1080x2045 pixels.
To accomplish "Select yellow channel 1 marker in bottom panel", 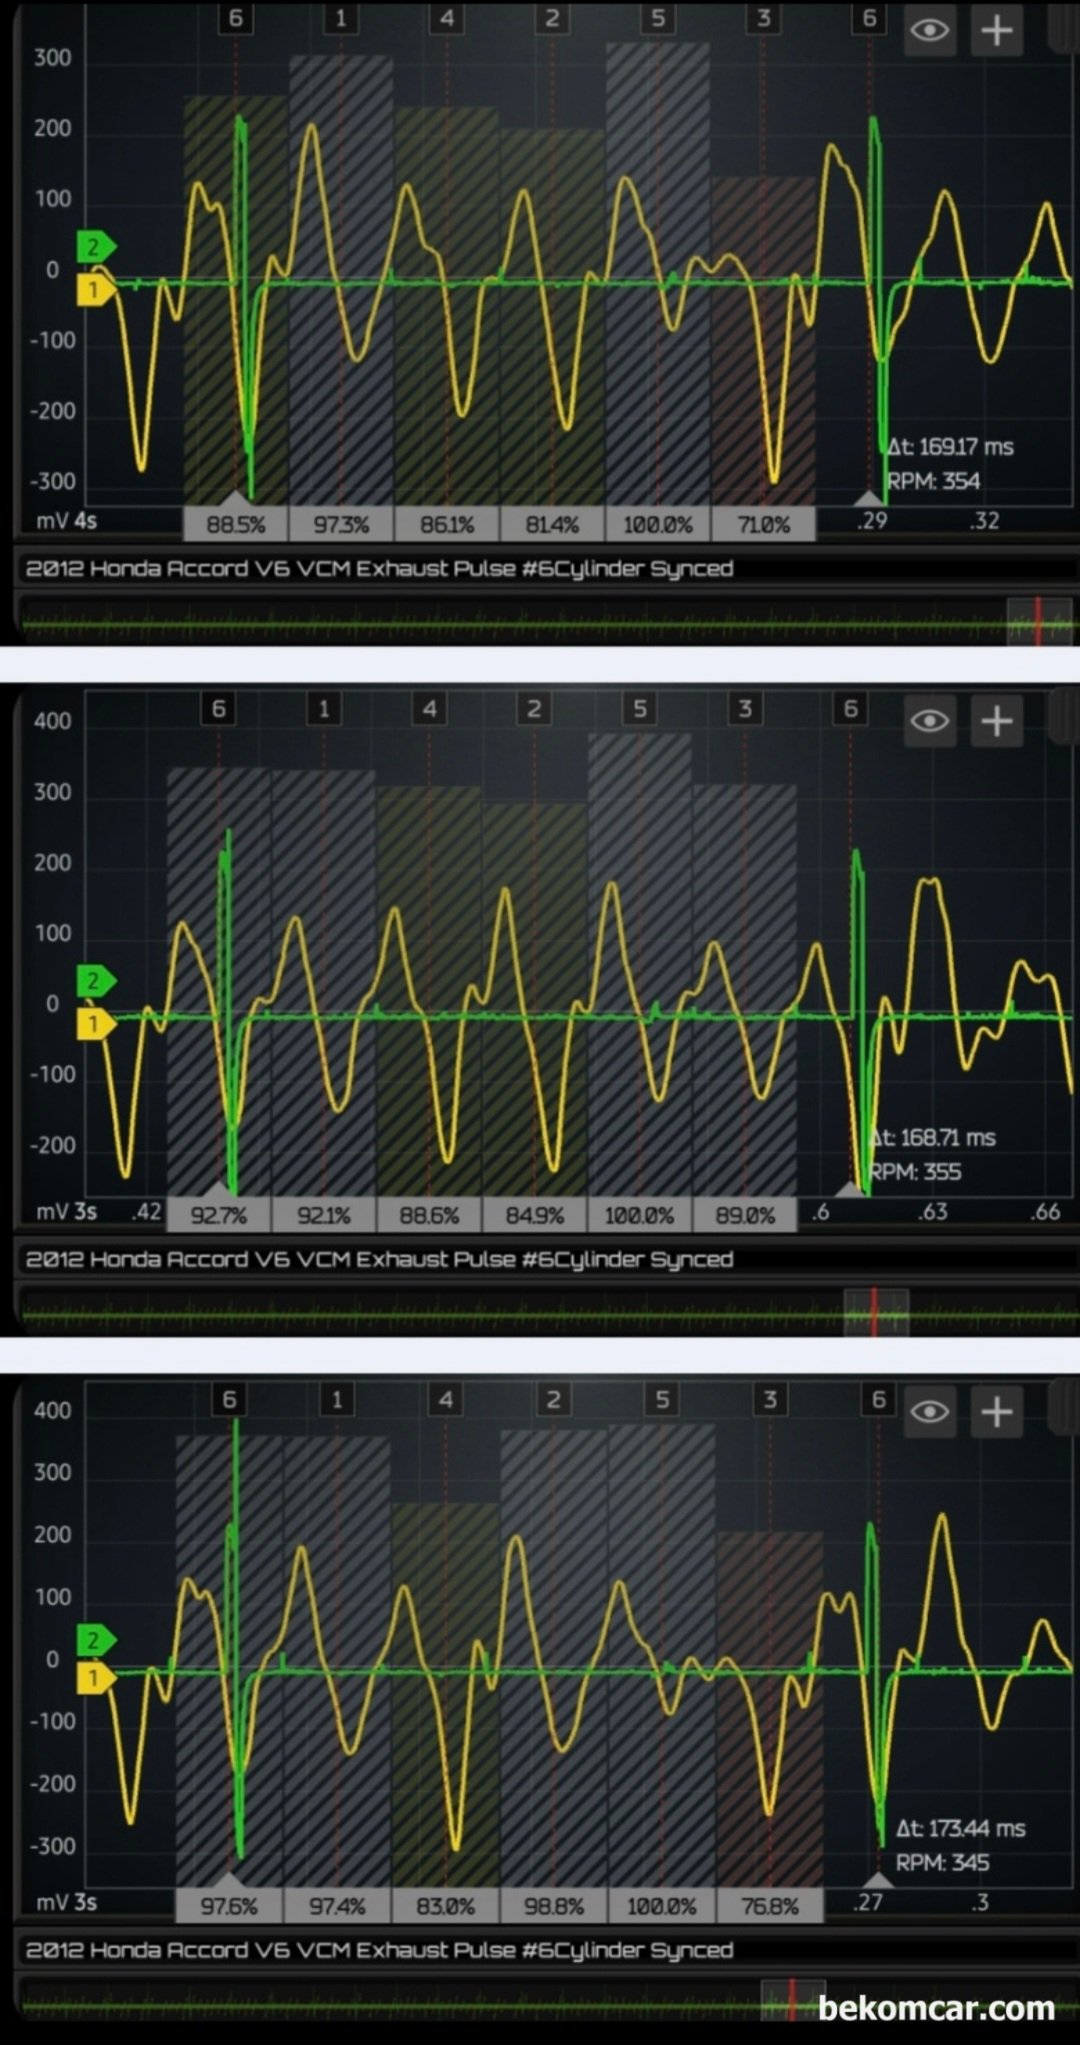I will tap(95, 1677).
